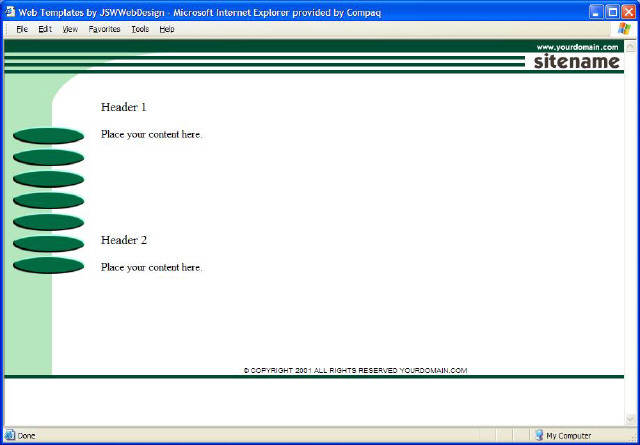Open the View menu
The image size is (640, 445).
click(x=70, y=29)
